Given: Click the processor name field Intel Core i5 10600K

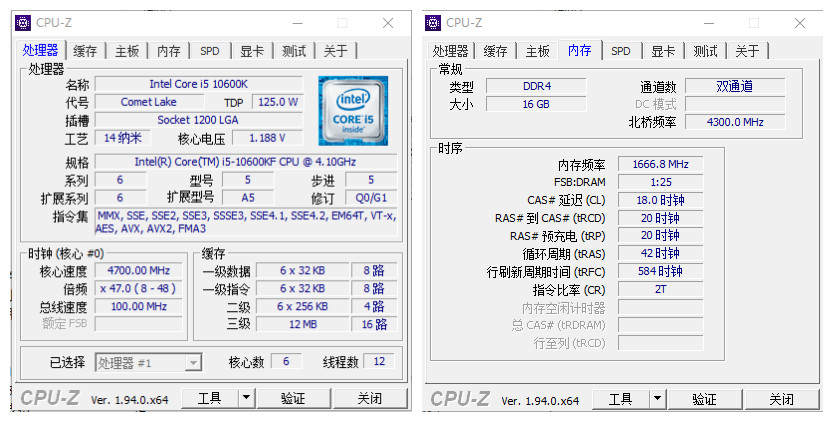Looking at the screenshot, I should point(199,84).
